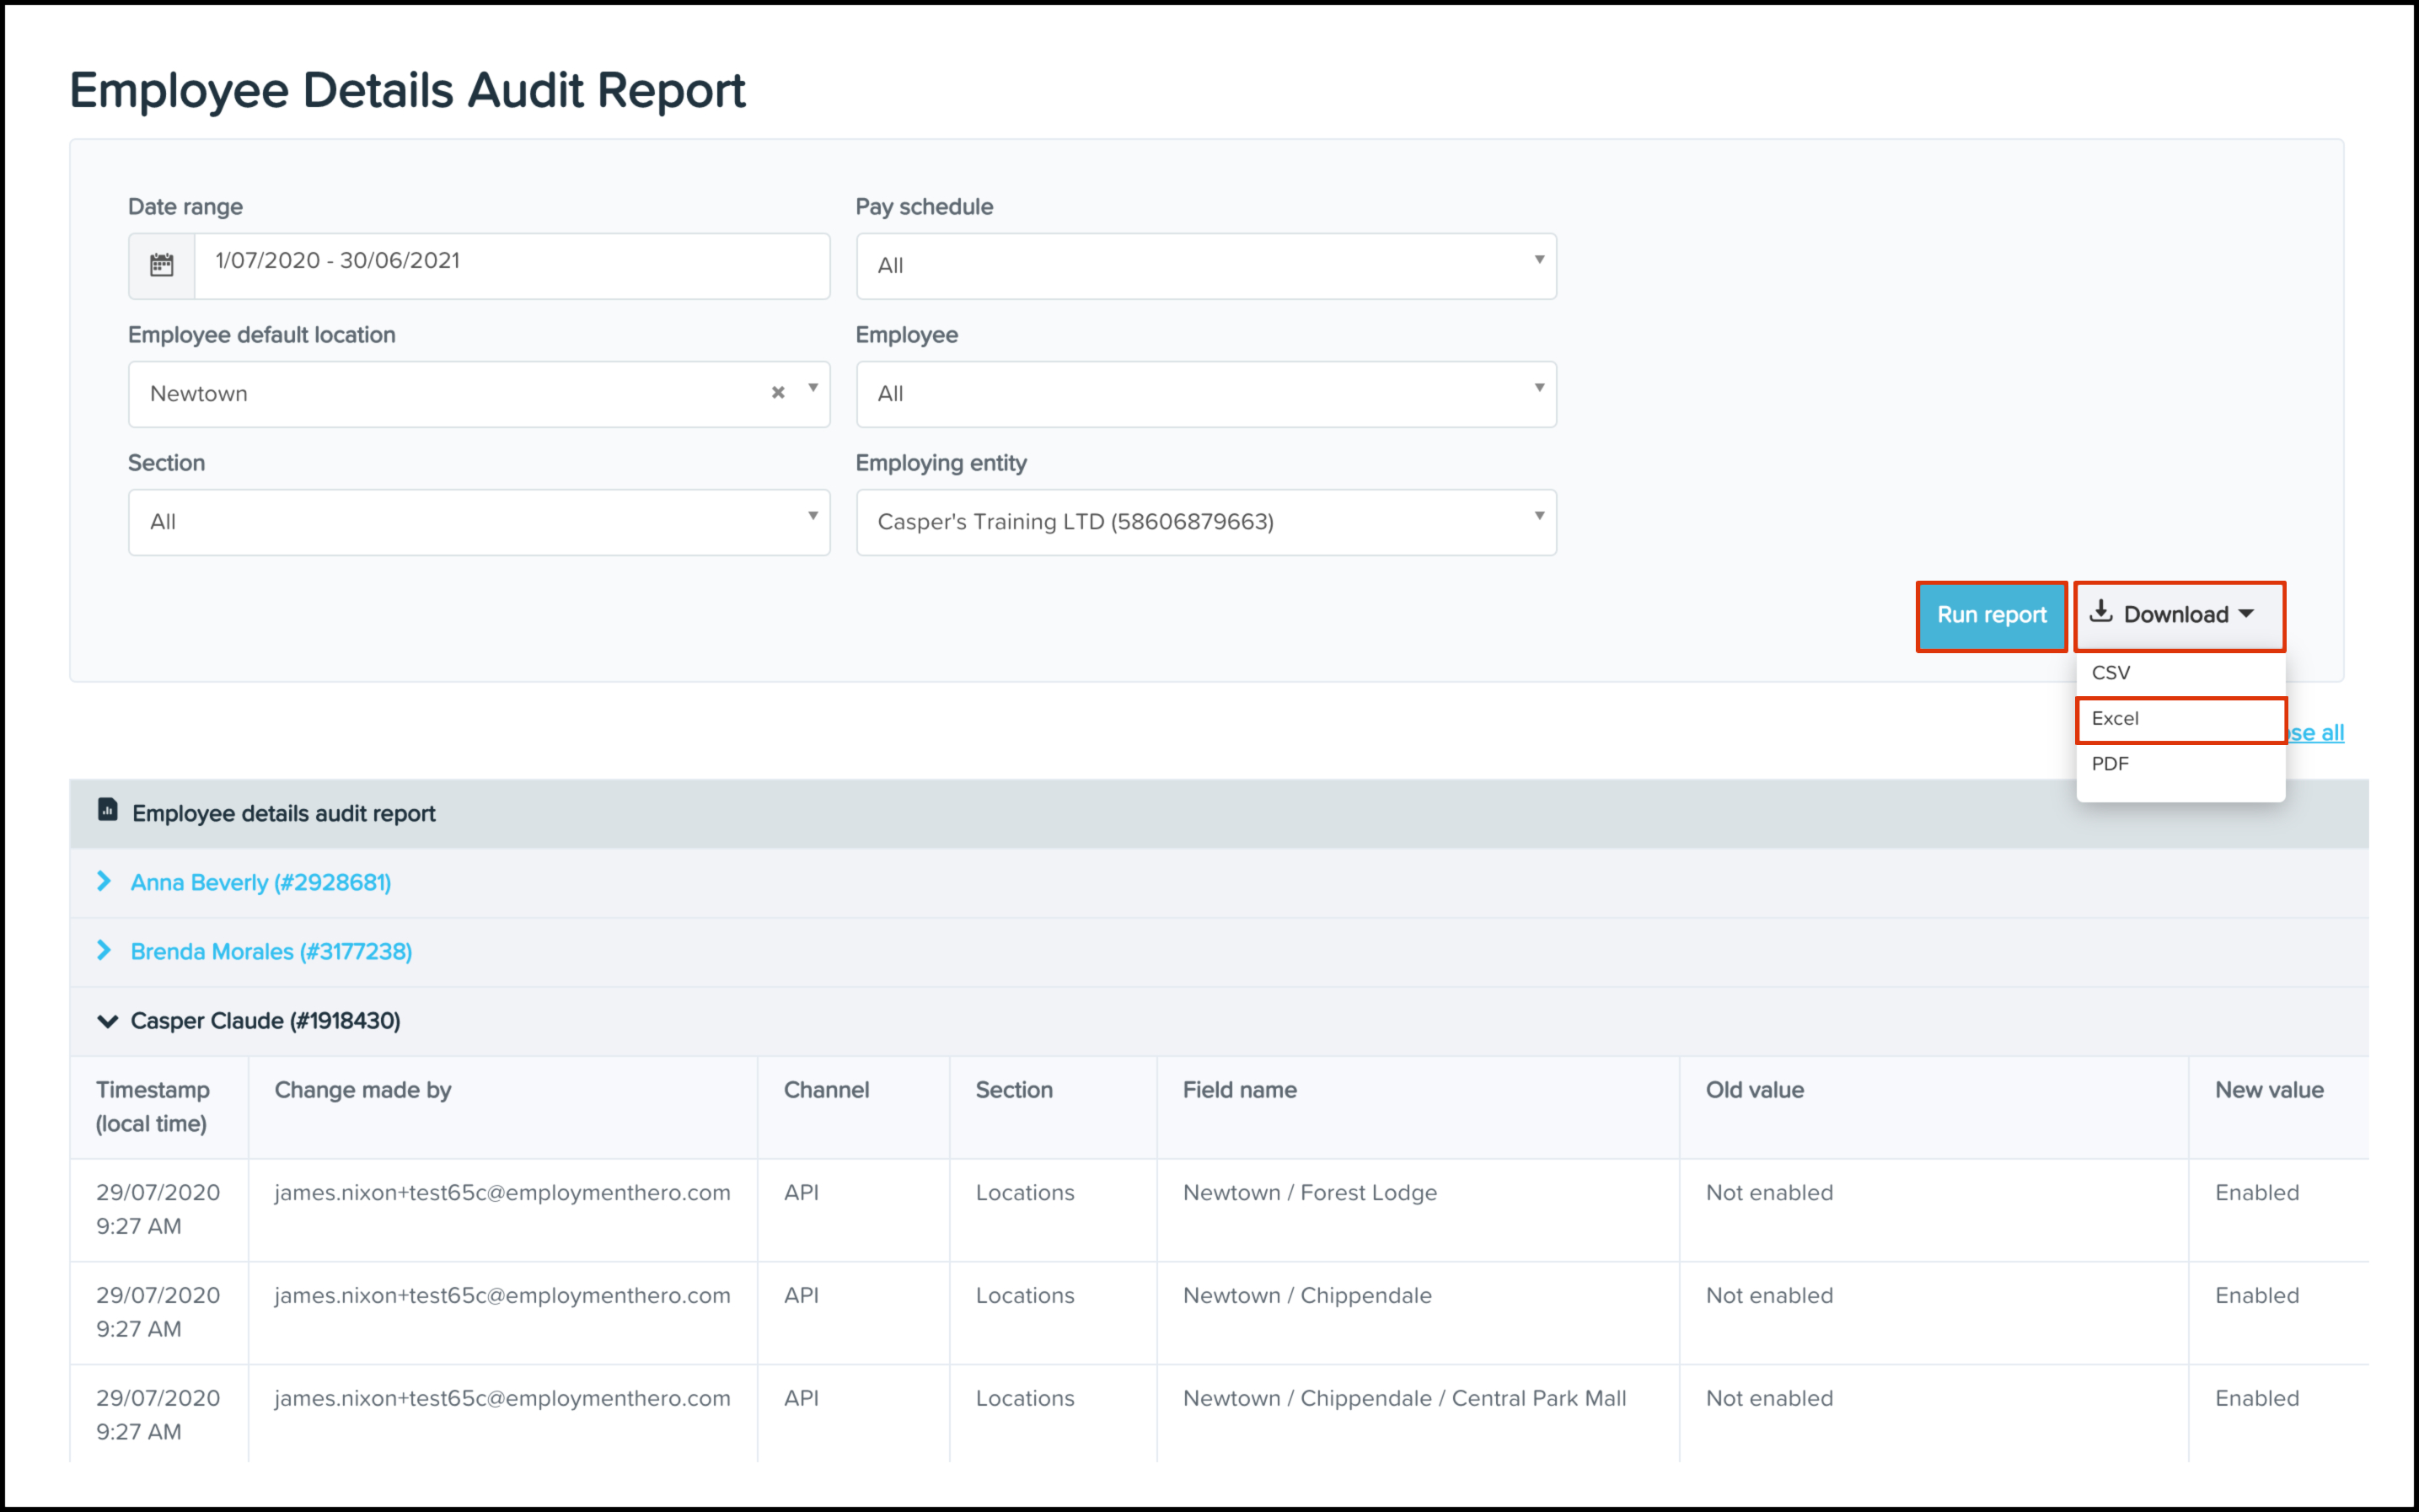The height and width of the screenshot is (1512, 2419).
Task: Click the calendar icon beside date range
Action: click(161, 265)
